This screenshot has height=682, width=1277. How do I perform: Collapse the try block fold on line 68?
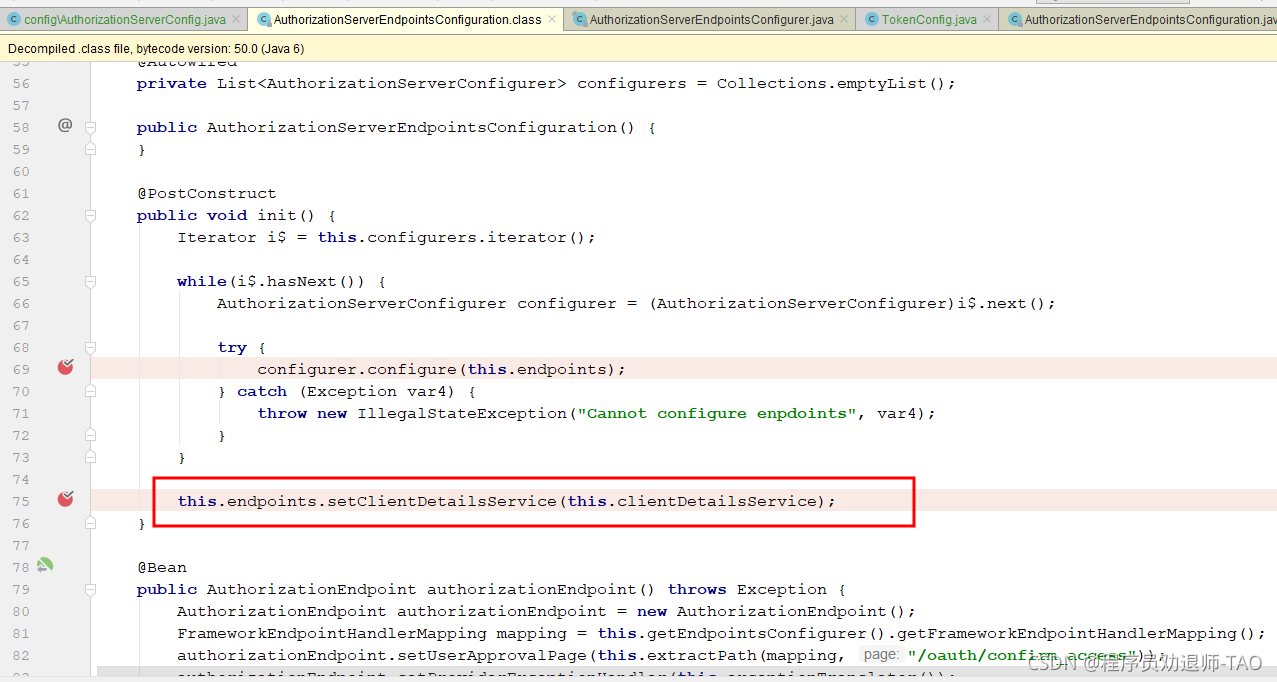pos(91,347)
